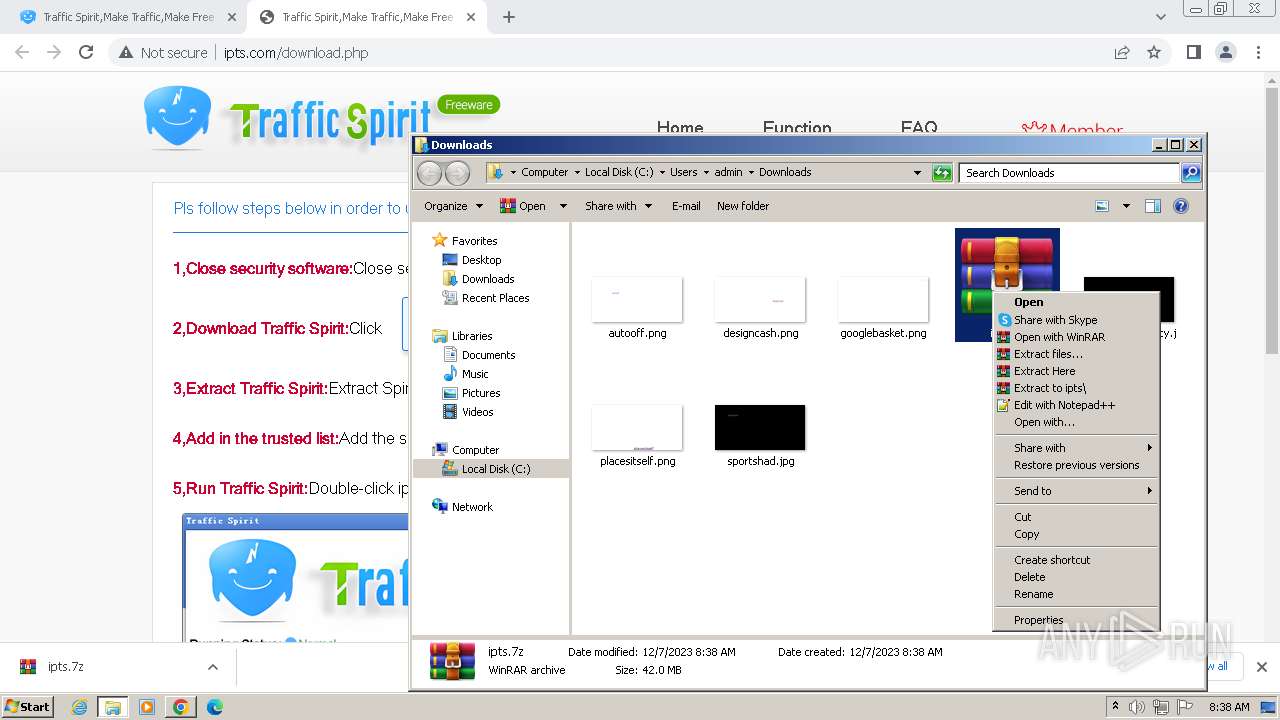Select designcash.png file

[x=760, y=309]
